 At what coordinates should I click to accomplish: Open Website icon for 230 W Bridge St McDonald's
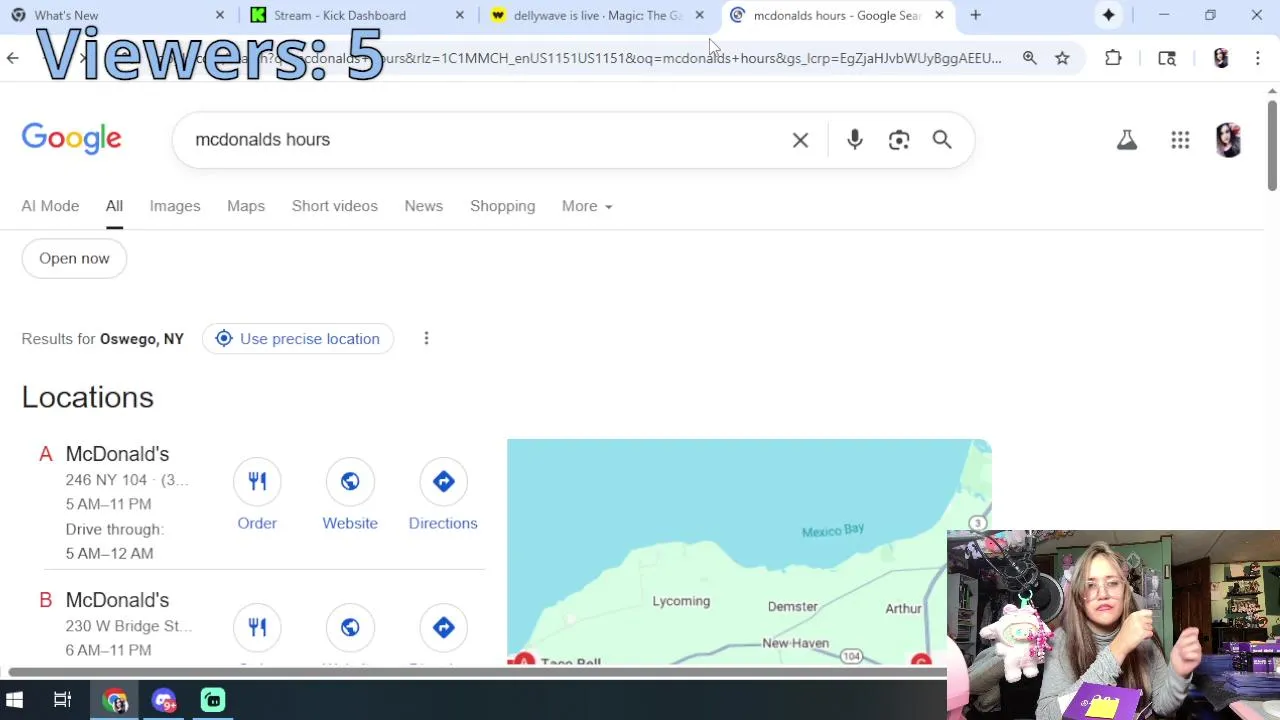coord(350,628)
